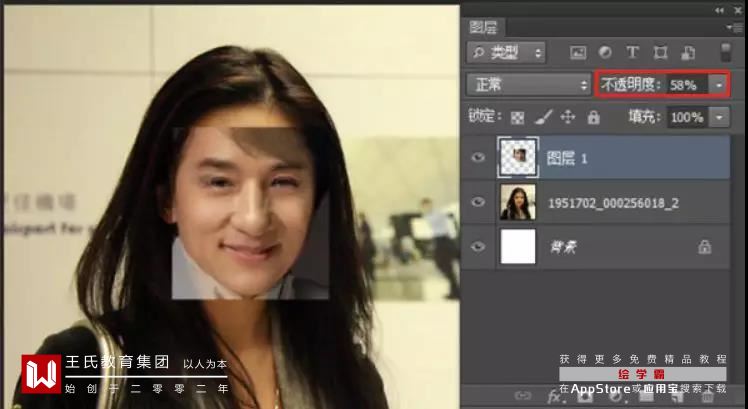
Task: Click the create new layer icon
Action: tap(676, 396)
